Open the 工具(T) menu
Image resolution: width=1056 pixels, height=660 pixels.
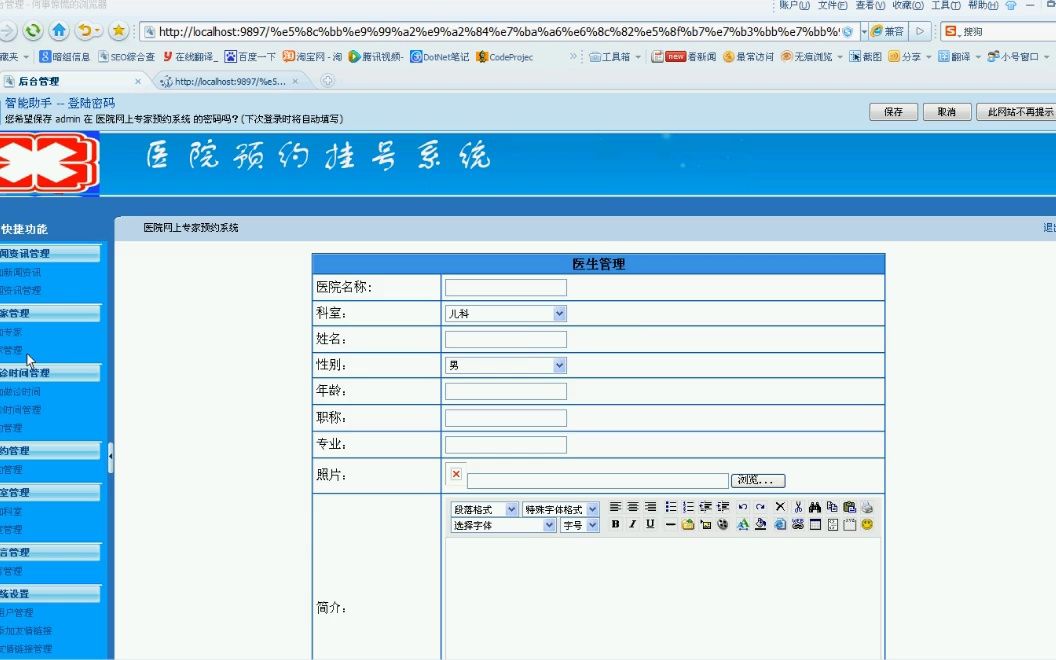[x=946, y=5]
